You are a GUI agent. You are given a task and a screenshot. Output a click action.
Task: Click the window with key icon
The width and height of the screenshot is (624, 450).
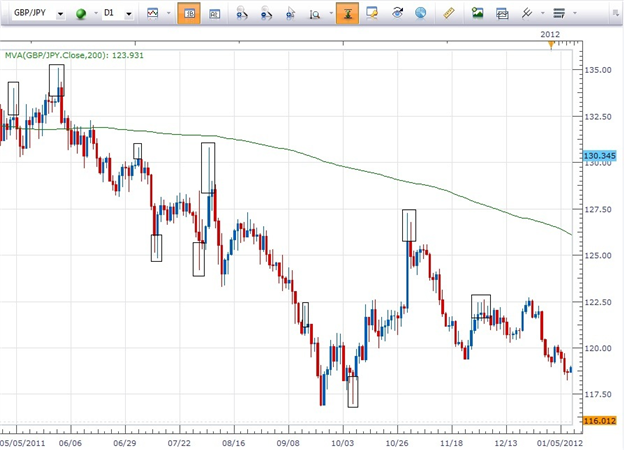click(x=372, y=13)
